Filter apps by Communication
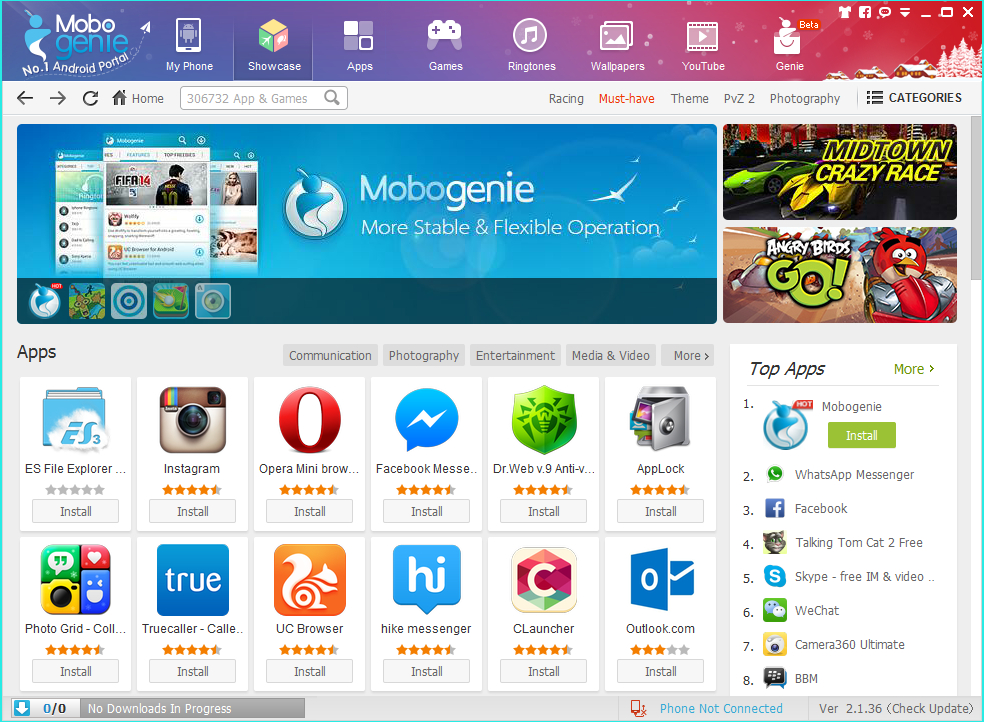Screen dimensions: 984x722 [330, 356]
